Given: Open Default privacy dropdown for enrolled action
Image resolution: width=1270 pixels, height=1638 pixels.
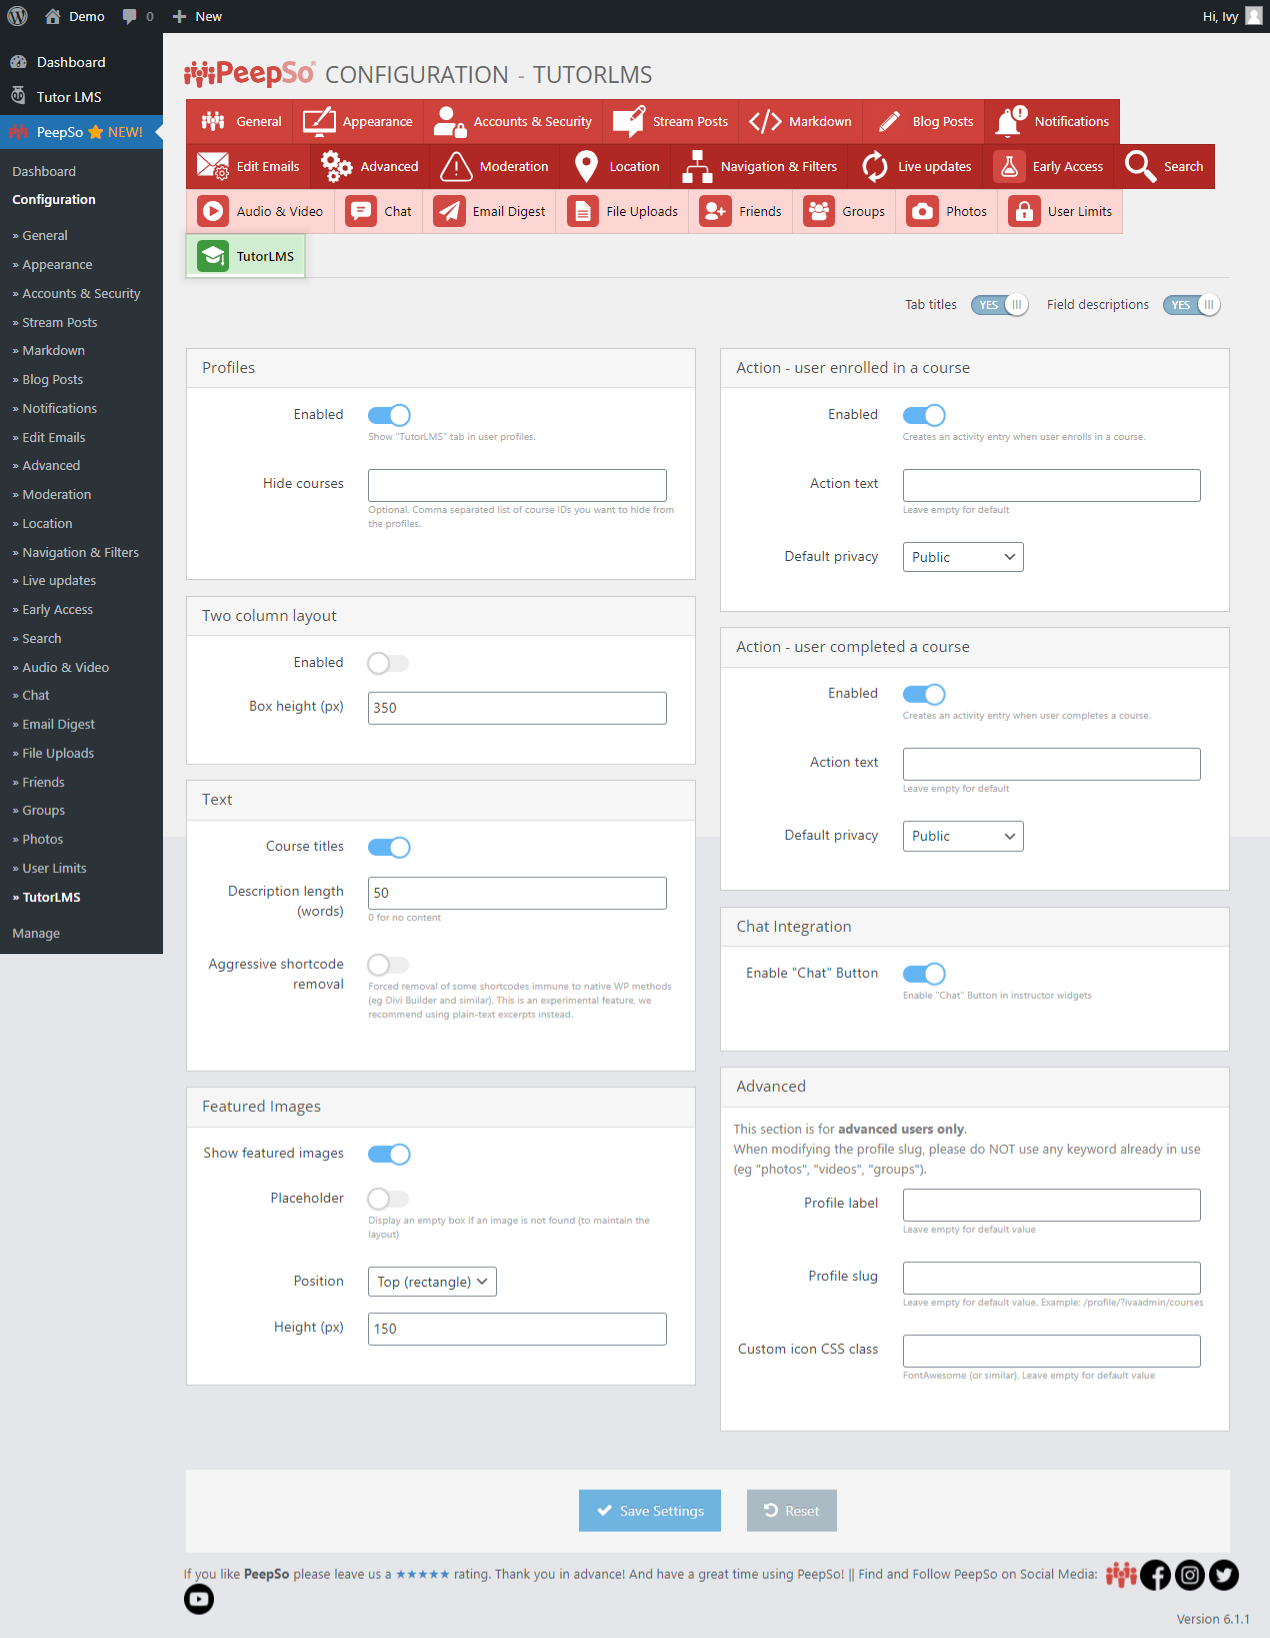Looking at the screenshot, I should [963, 557].
